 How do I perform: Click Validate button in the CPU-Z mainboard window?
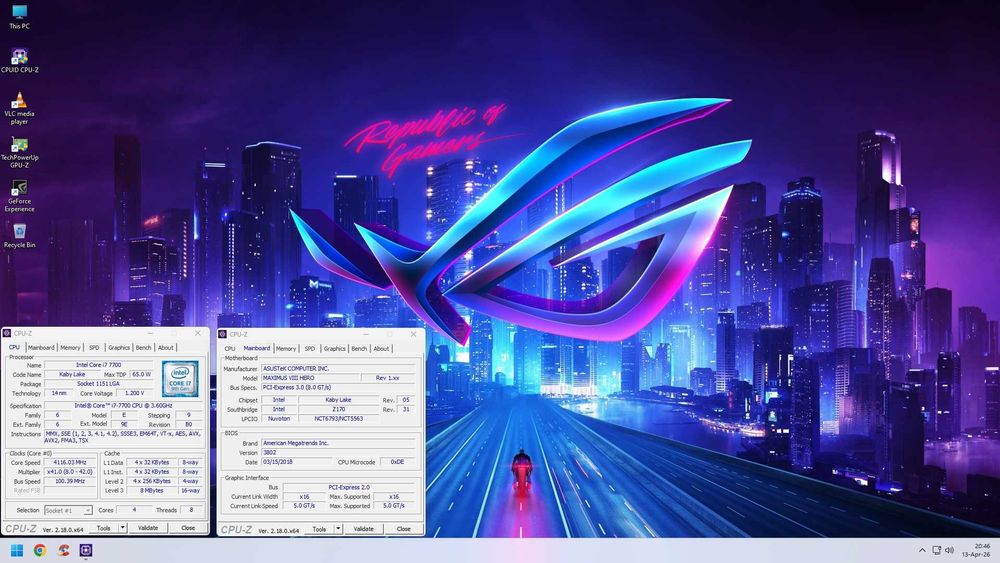pyautogui.click(x=364, y=529)
